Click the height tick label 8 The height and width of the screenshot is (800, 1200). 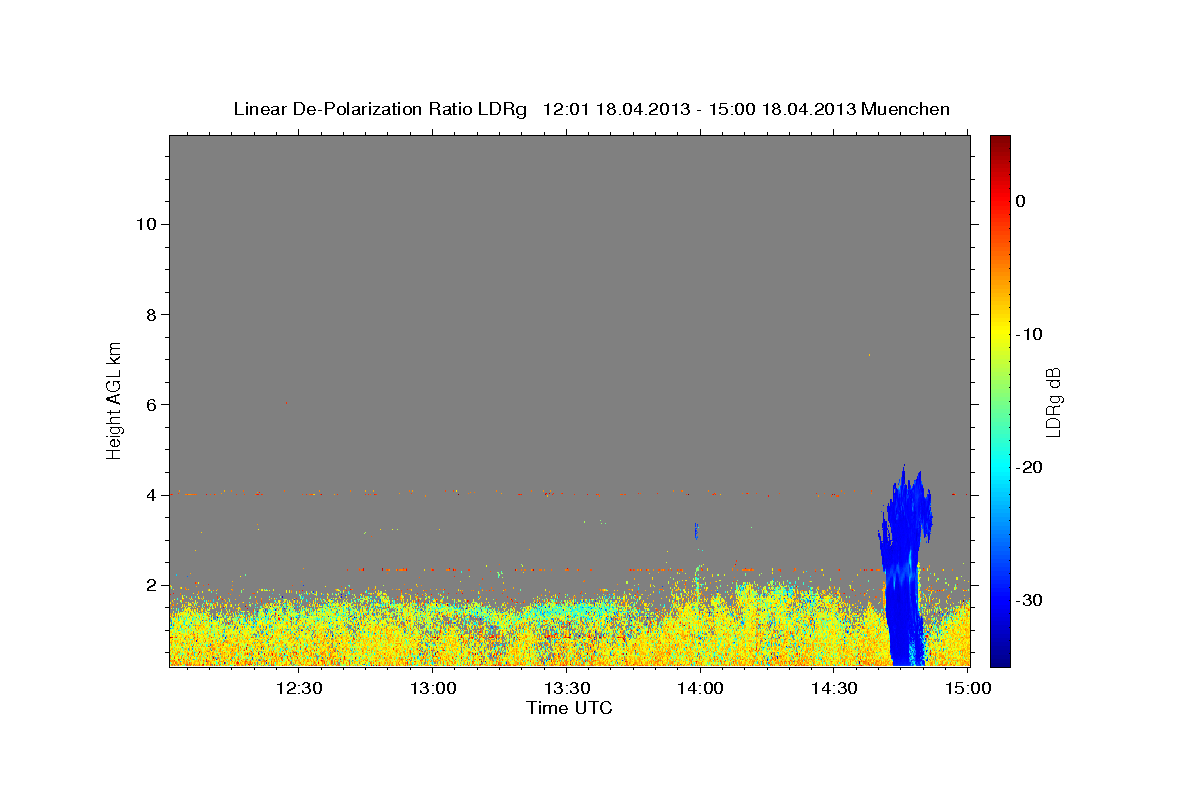pyautogui.click(x=150, y=314)
